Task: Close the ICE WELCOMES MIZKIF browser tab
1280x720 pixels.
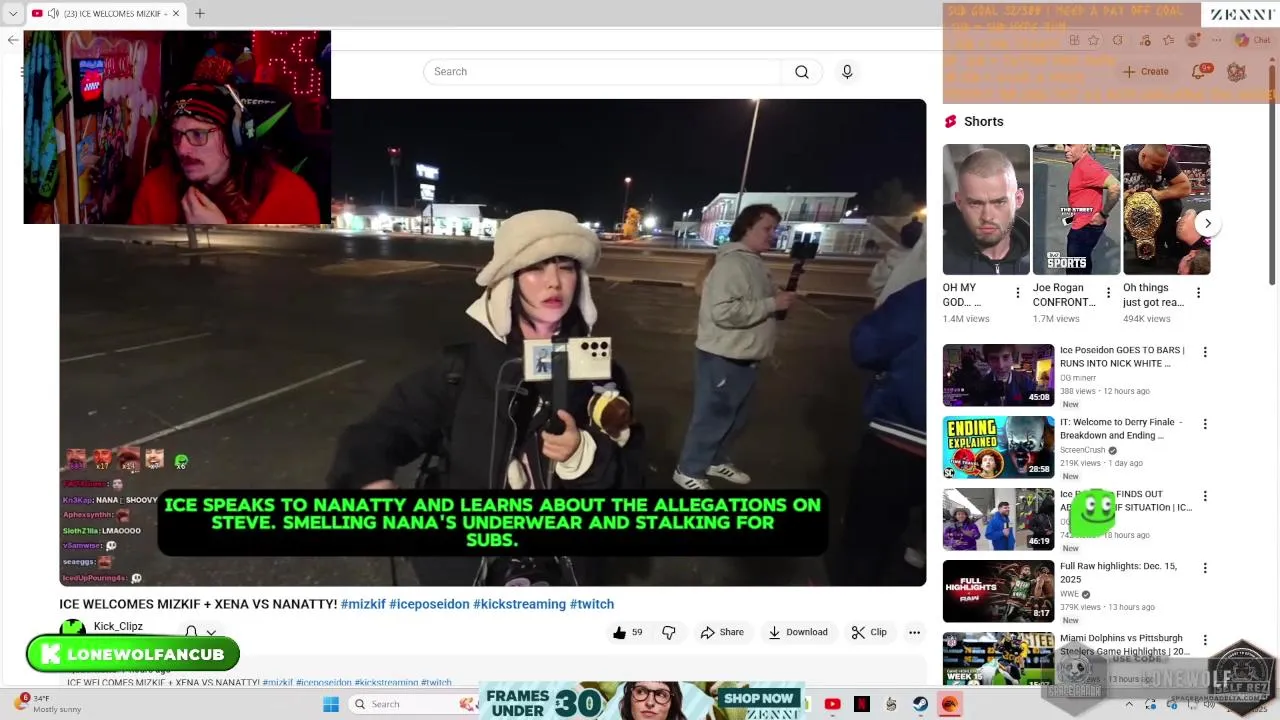Action: (176, 14)
